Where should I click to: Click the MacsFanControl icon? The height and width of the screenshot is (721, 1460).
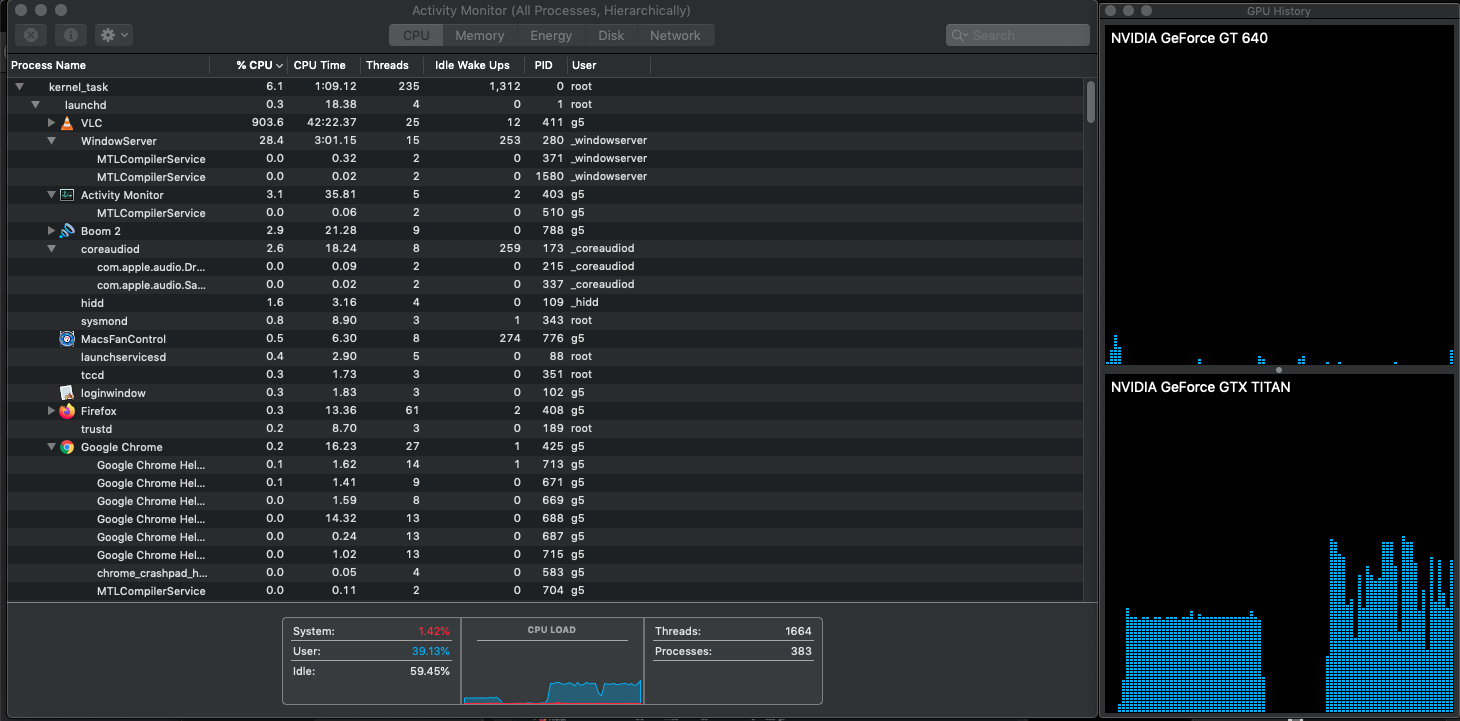click(x=67, y=339)
